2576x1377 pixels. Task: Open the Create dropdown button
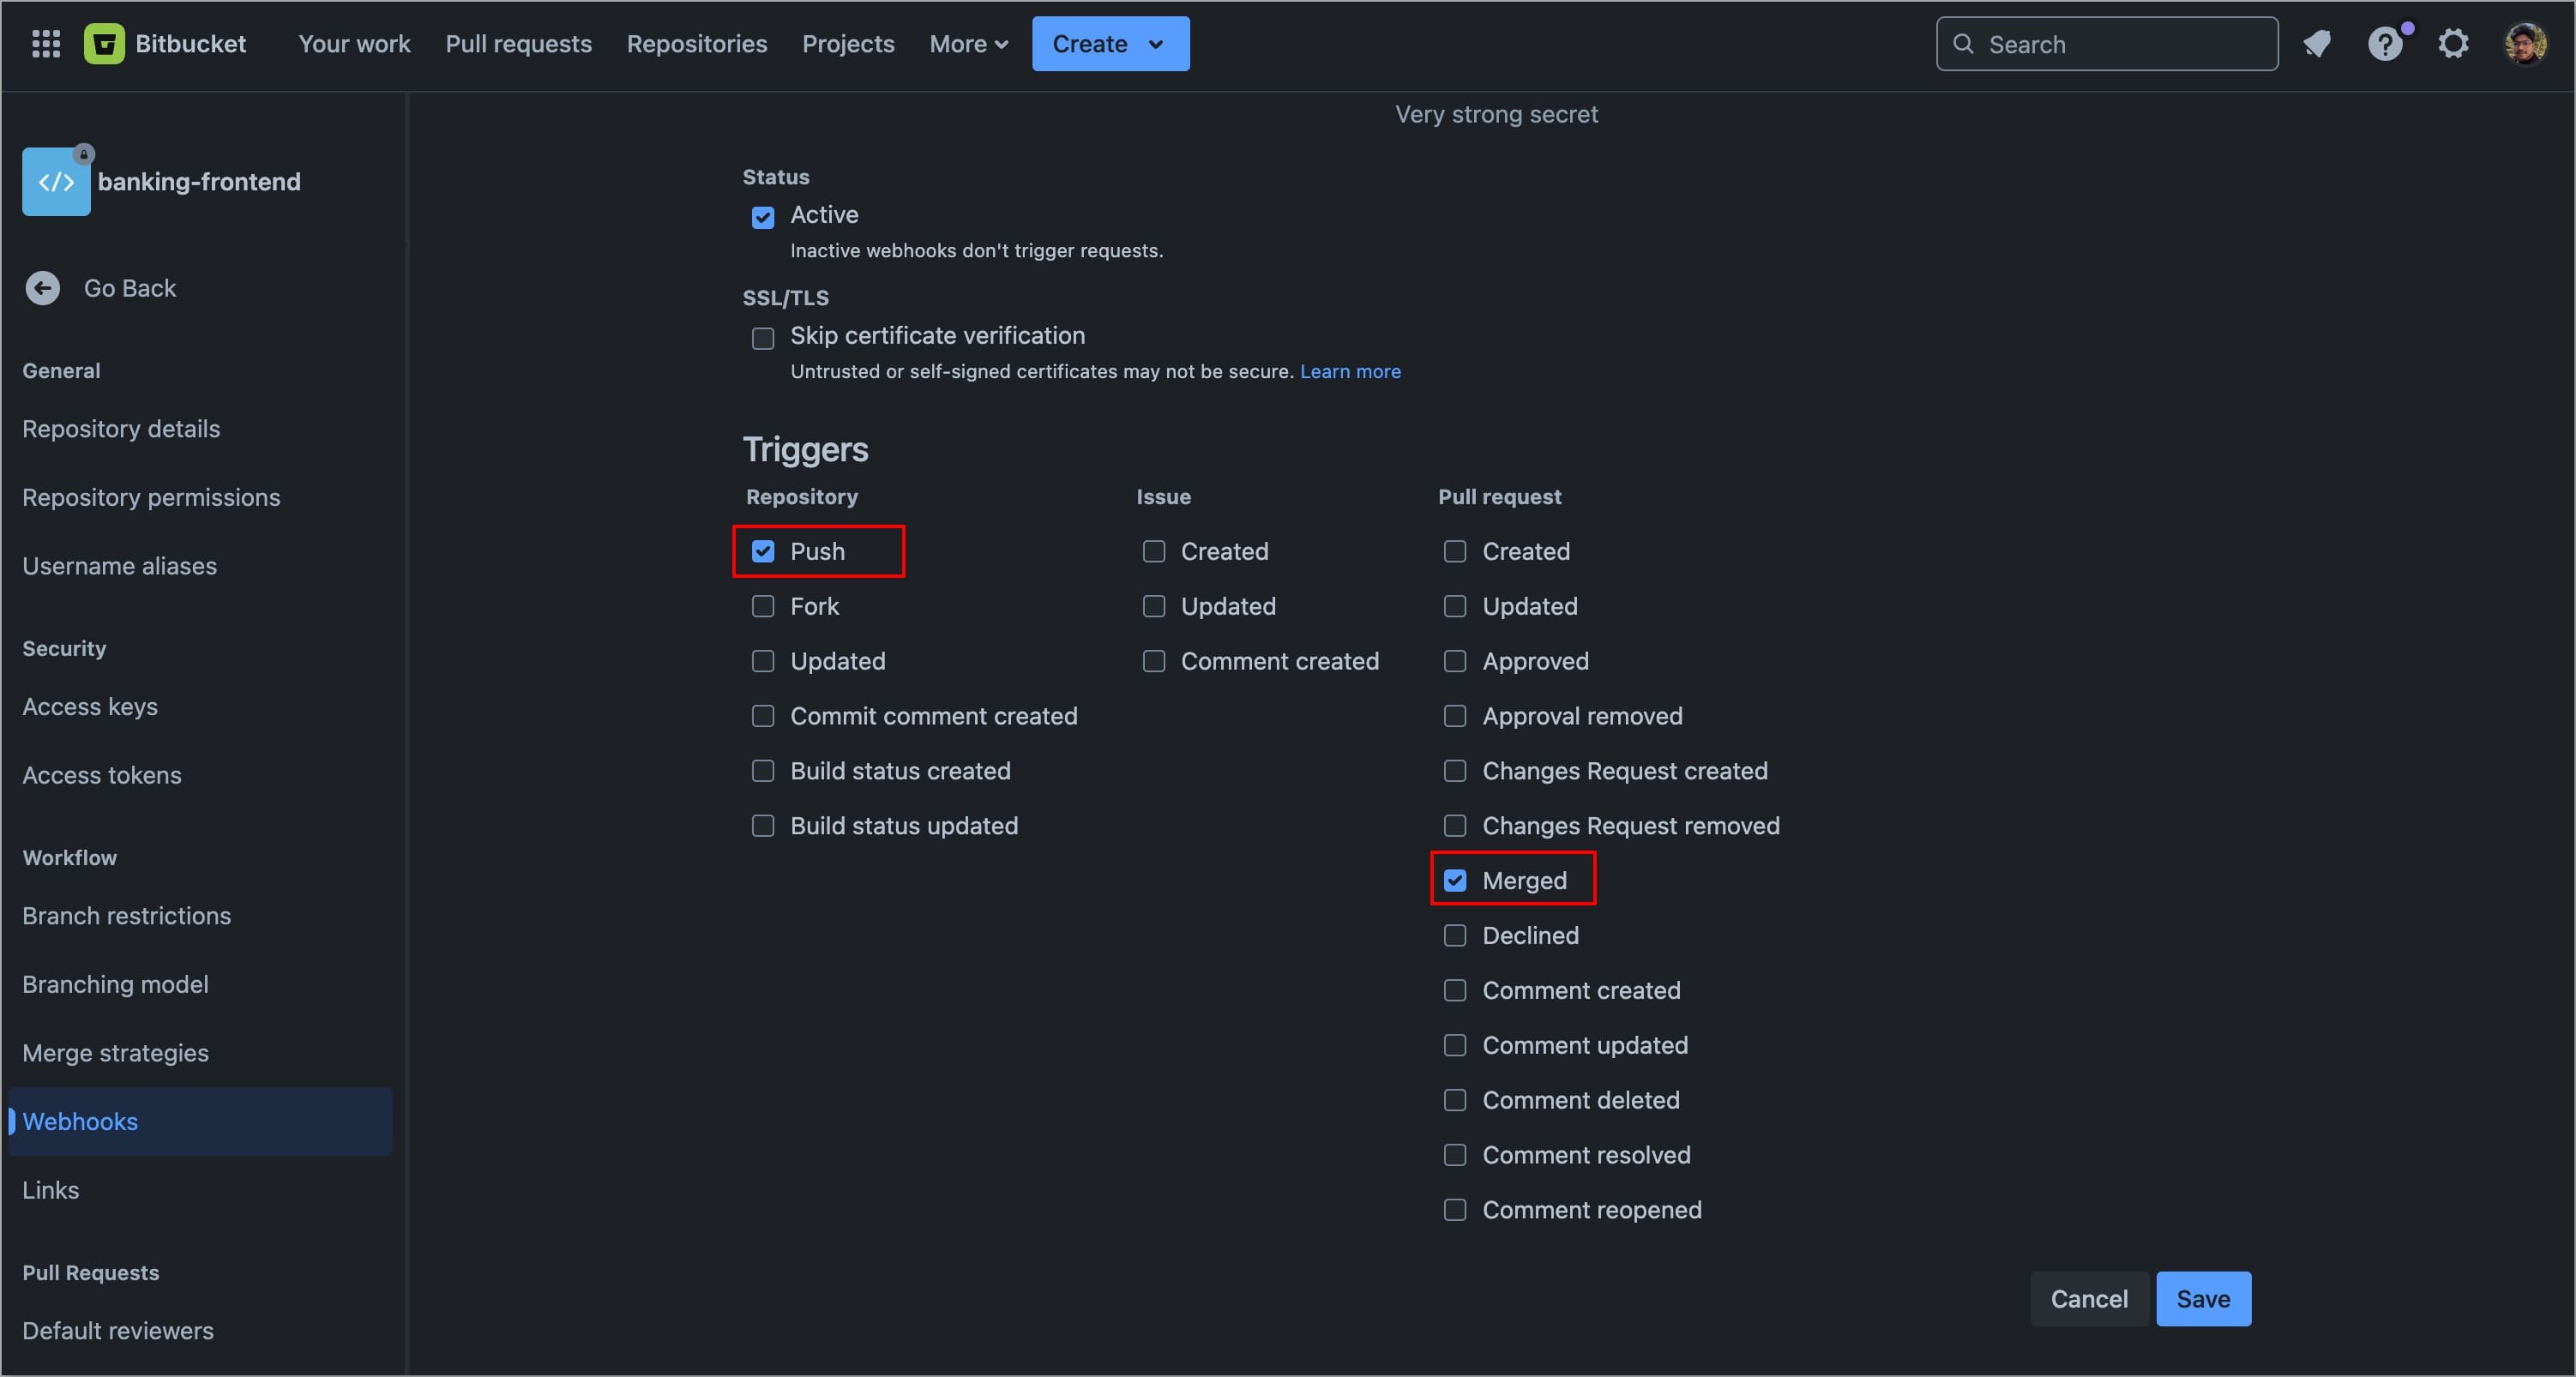click(1110, 44)
